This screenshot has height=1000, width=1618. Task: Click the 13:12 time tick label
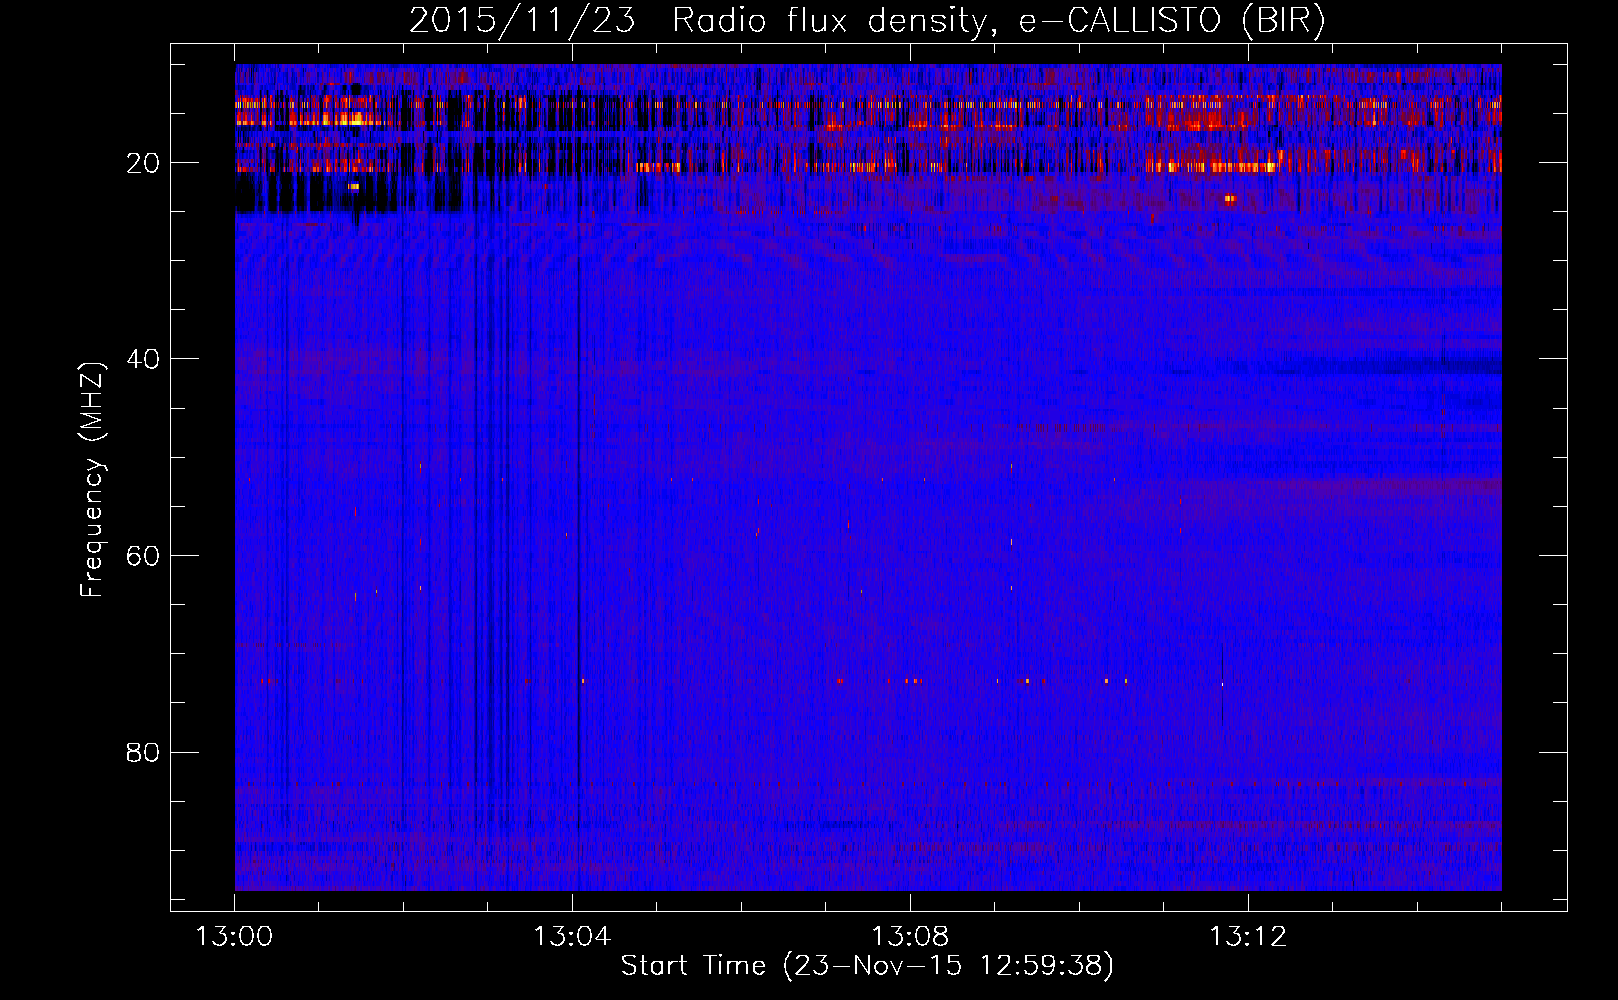pyautogui.click(x=1248, y=937)
